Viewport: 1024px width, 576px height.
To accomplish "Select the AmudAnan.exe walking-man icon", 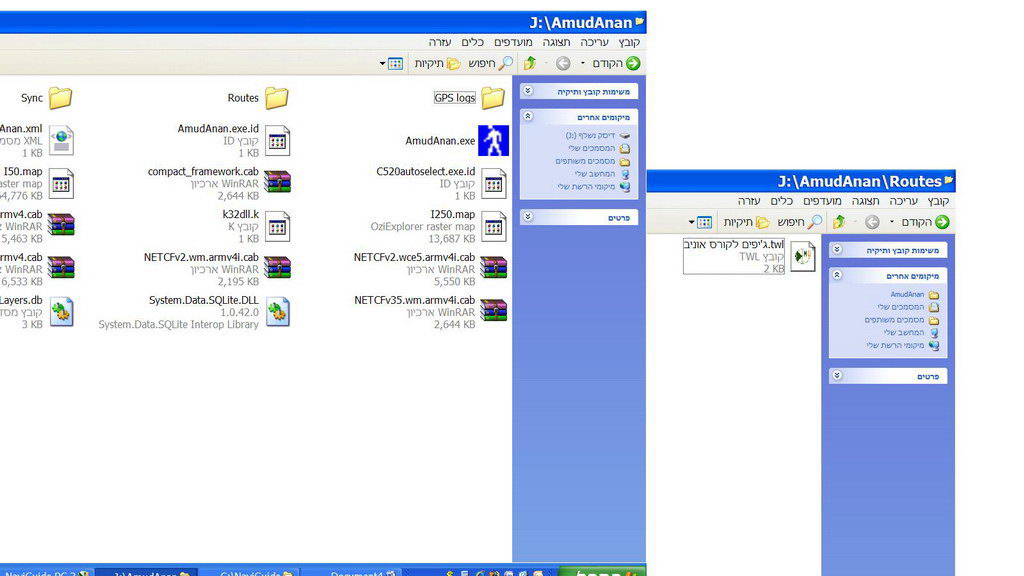I will 493,140.
